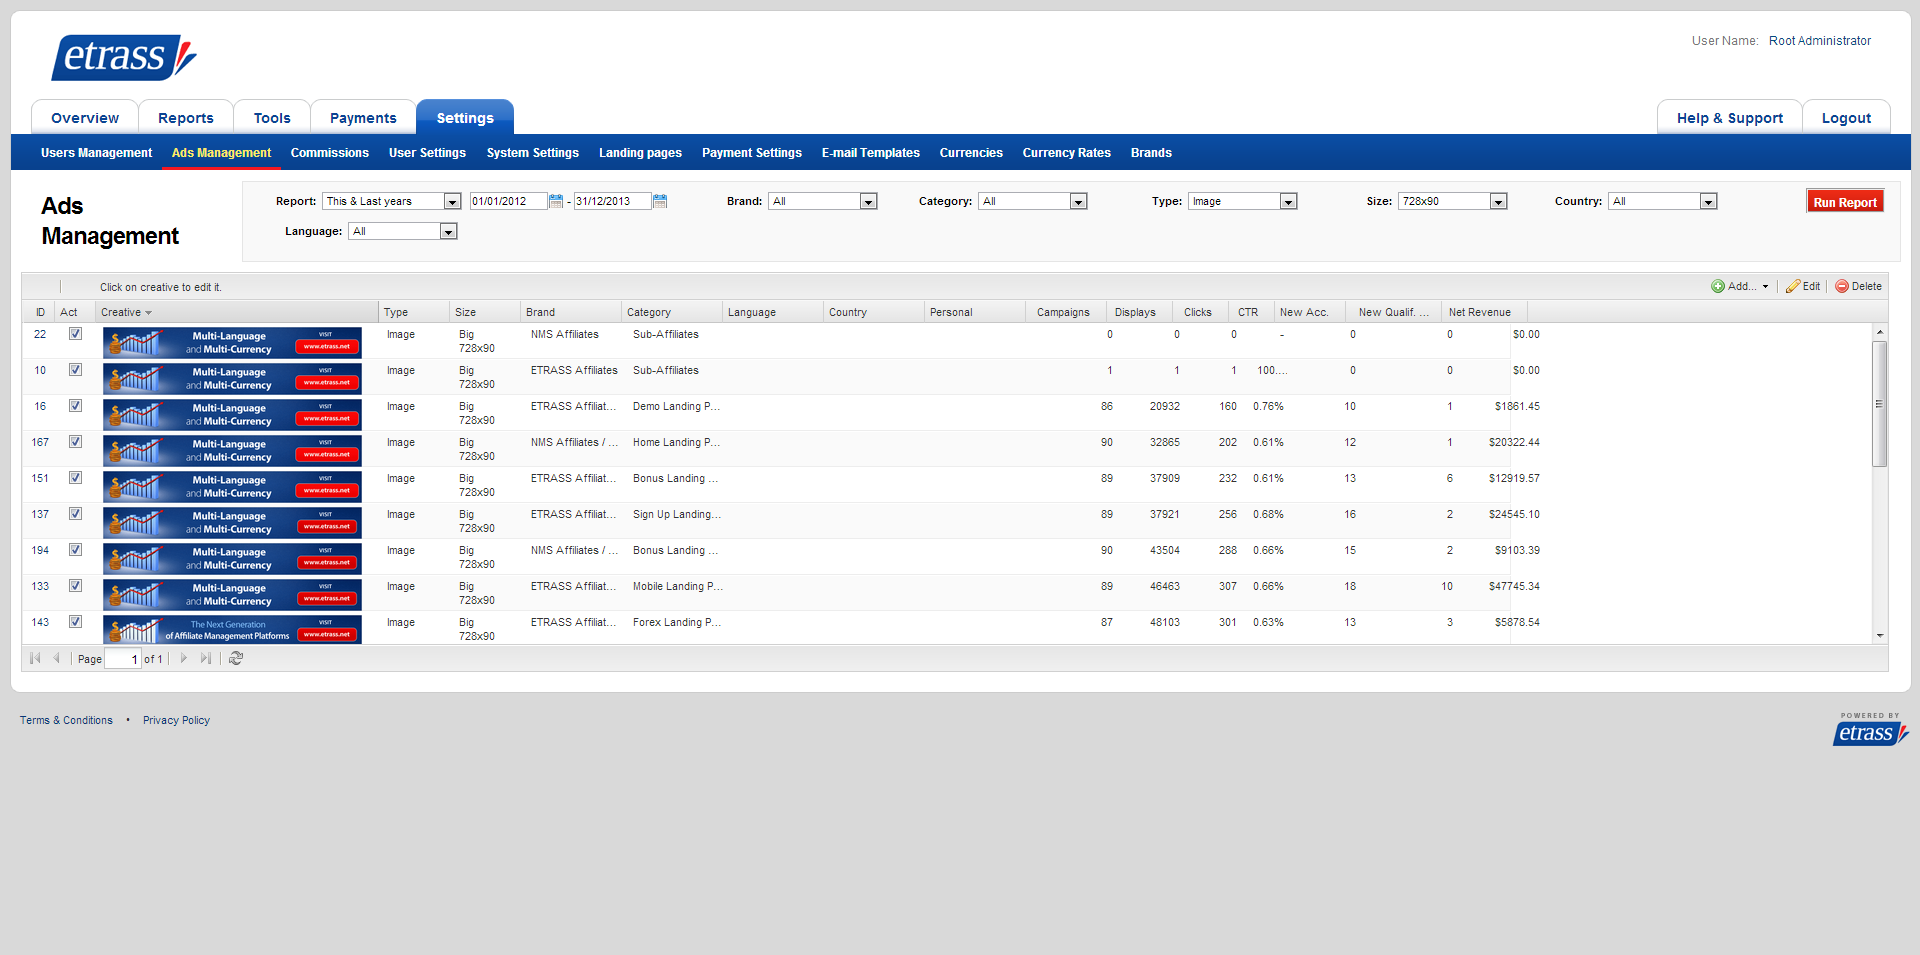This screenshot has width=1920, height=955.
Task: Switch to the Reports tab
Action: (x=186, y=118)
